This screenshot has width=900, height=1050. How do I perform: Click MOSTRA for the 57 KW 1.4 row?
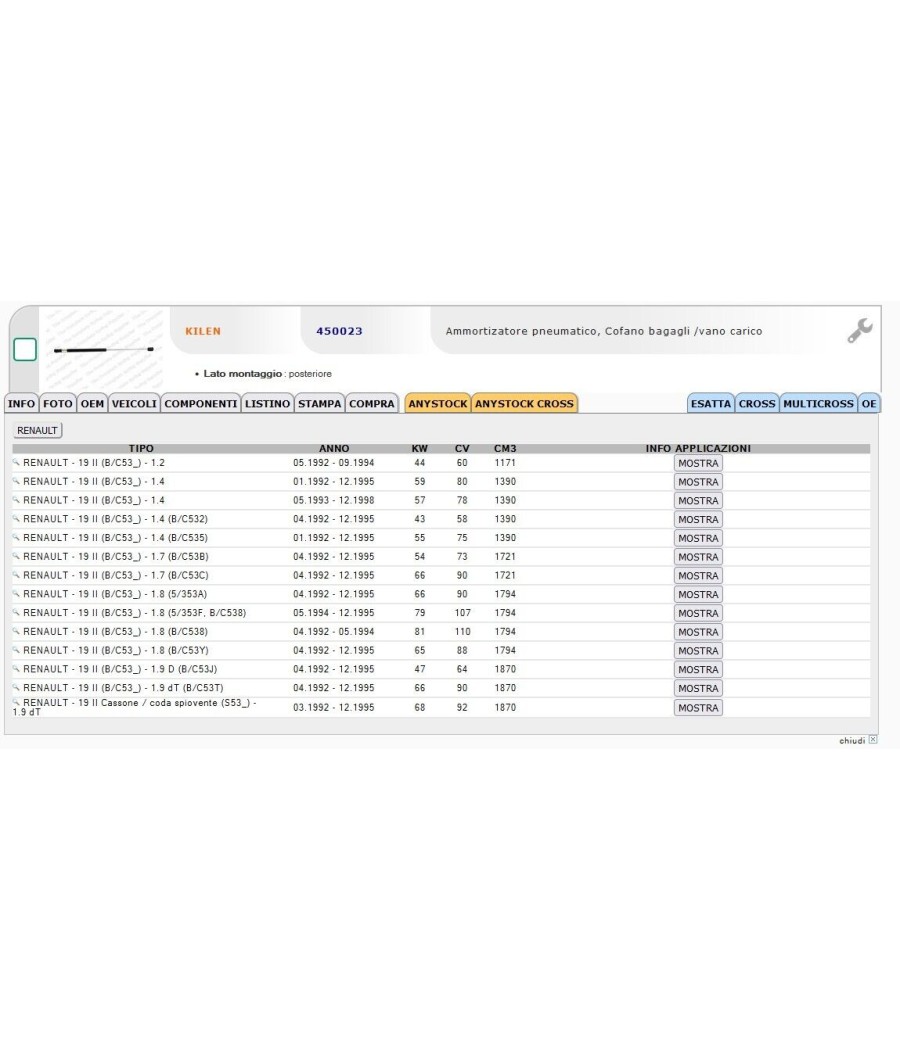pyautogui.click(x=698, y=501)
